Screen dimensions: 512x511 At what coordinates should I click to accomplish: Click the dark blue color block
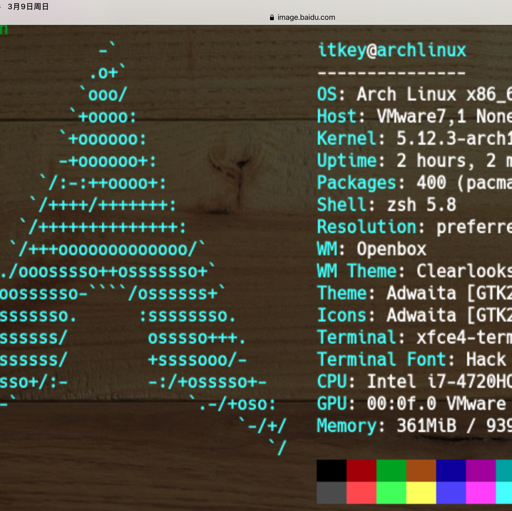click(451, 471)
